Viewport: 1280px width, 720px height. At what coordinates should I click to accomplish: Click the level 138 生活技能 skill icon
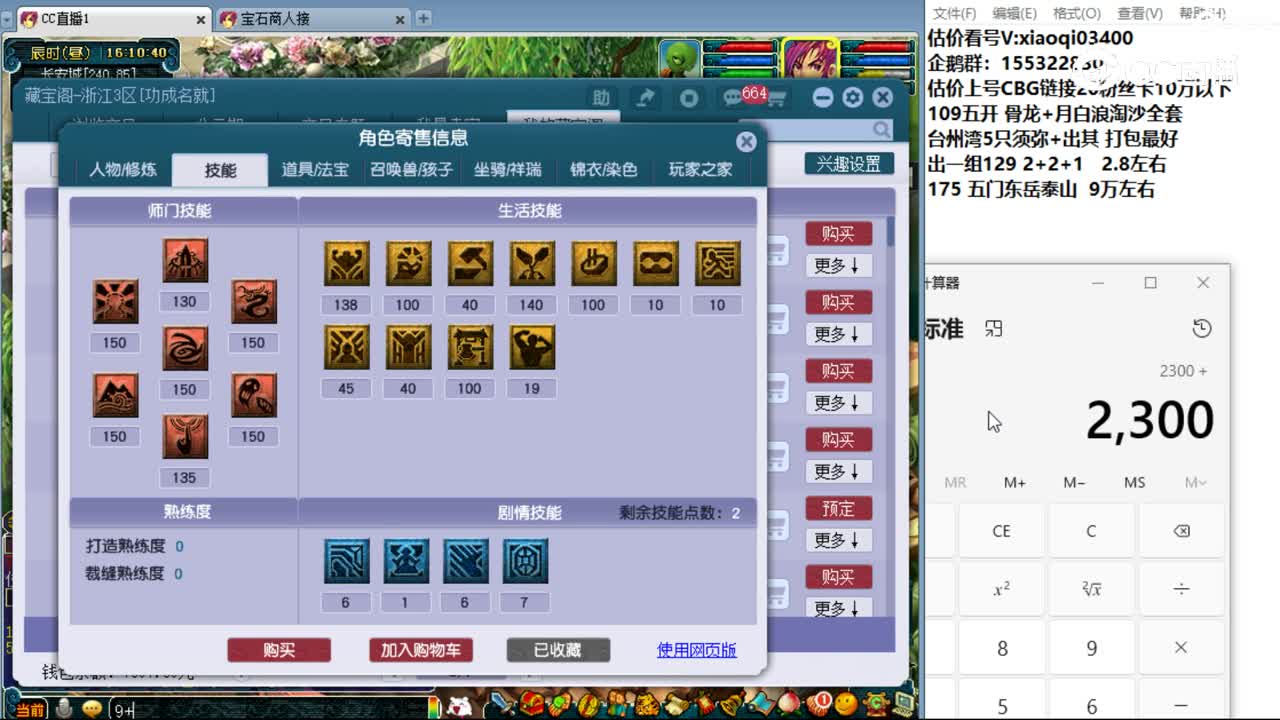(346, 263)
